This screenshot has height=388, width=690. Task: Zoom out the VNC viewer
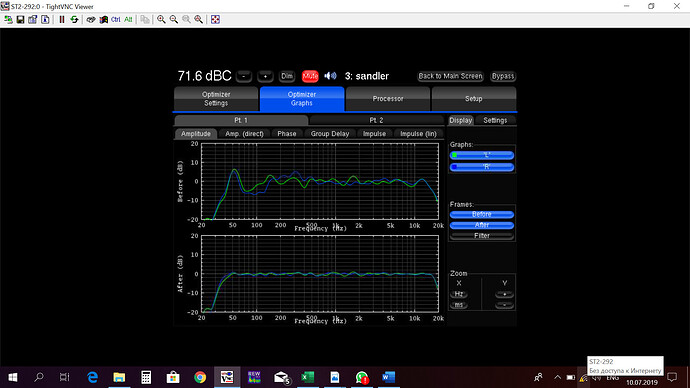[174, 19]
